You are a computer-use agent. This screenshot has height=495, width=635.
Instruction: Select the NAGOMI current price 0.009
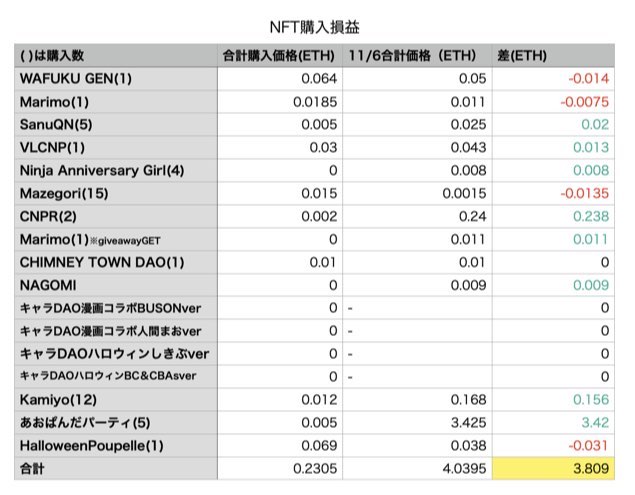point(468,285)
